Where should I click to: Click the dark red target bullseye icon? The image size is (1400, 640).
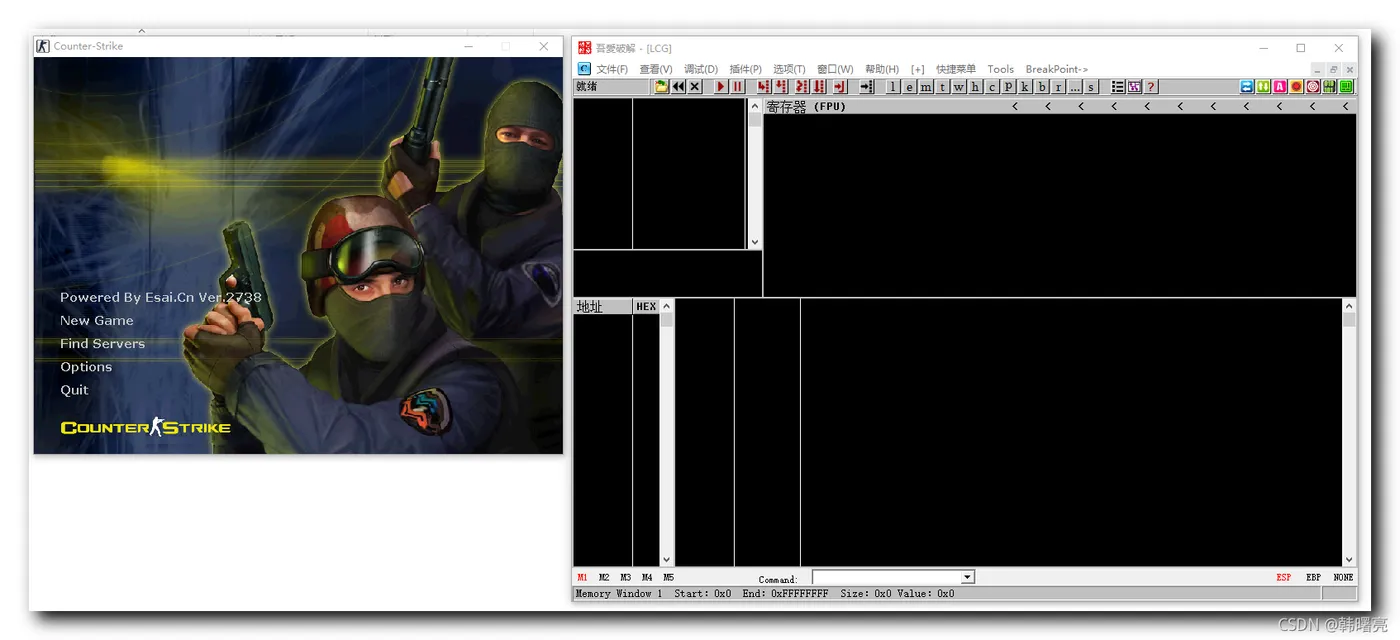click(x=1313, y=87)
